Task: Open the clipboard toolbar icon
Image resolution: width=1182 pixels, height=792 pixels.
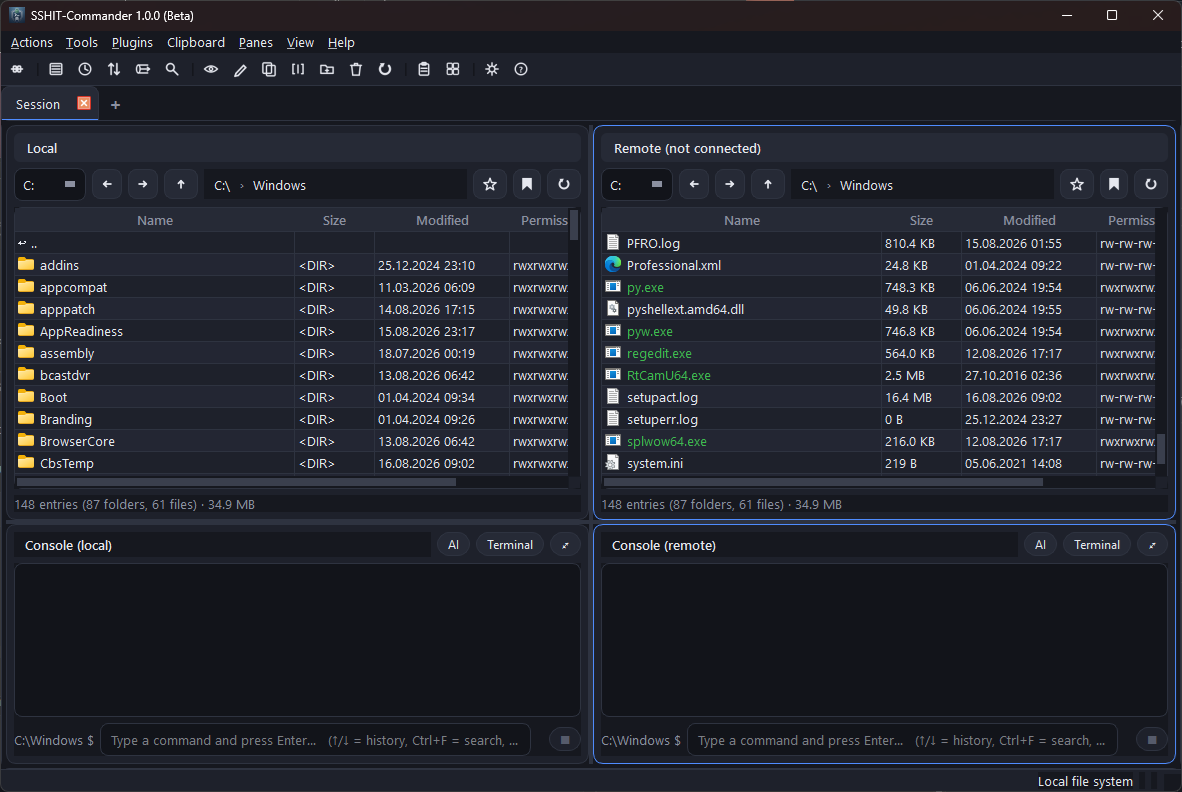Action: 424,69
